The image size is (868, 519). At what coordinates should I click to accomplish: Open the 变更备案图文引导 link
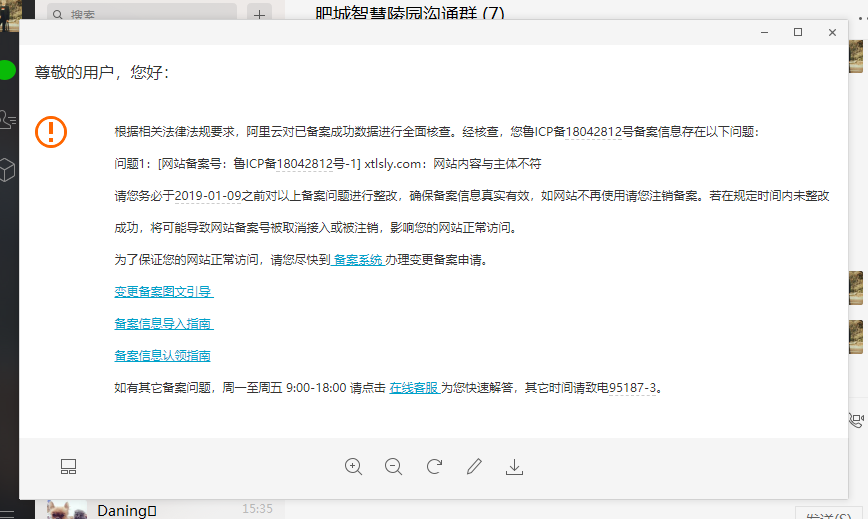coord(163,292)
